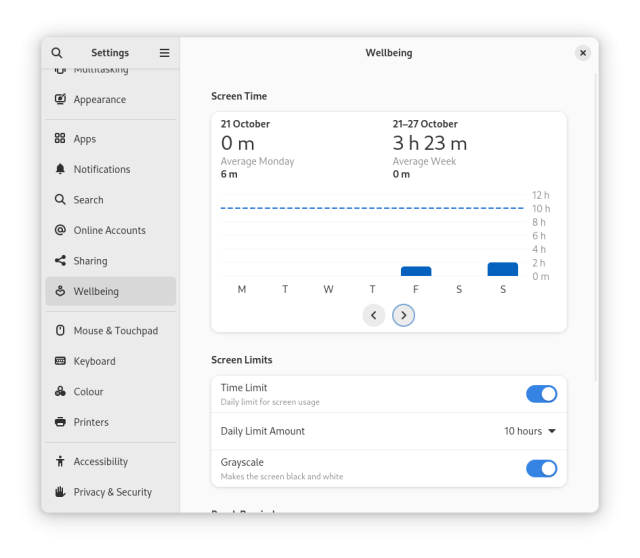This screenshot has height=558, width=640.
Task: Click the Appearance icon in sidebar
Action: 60,100
